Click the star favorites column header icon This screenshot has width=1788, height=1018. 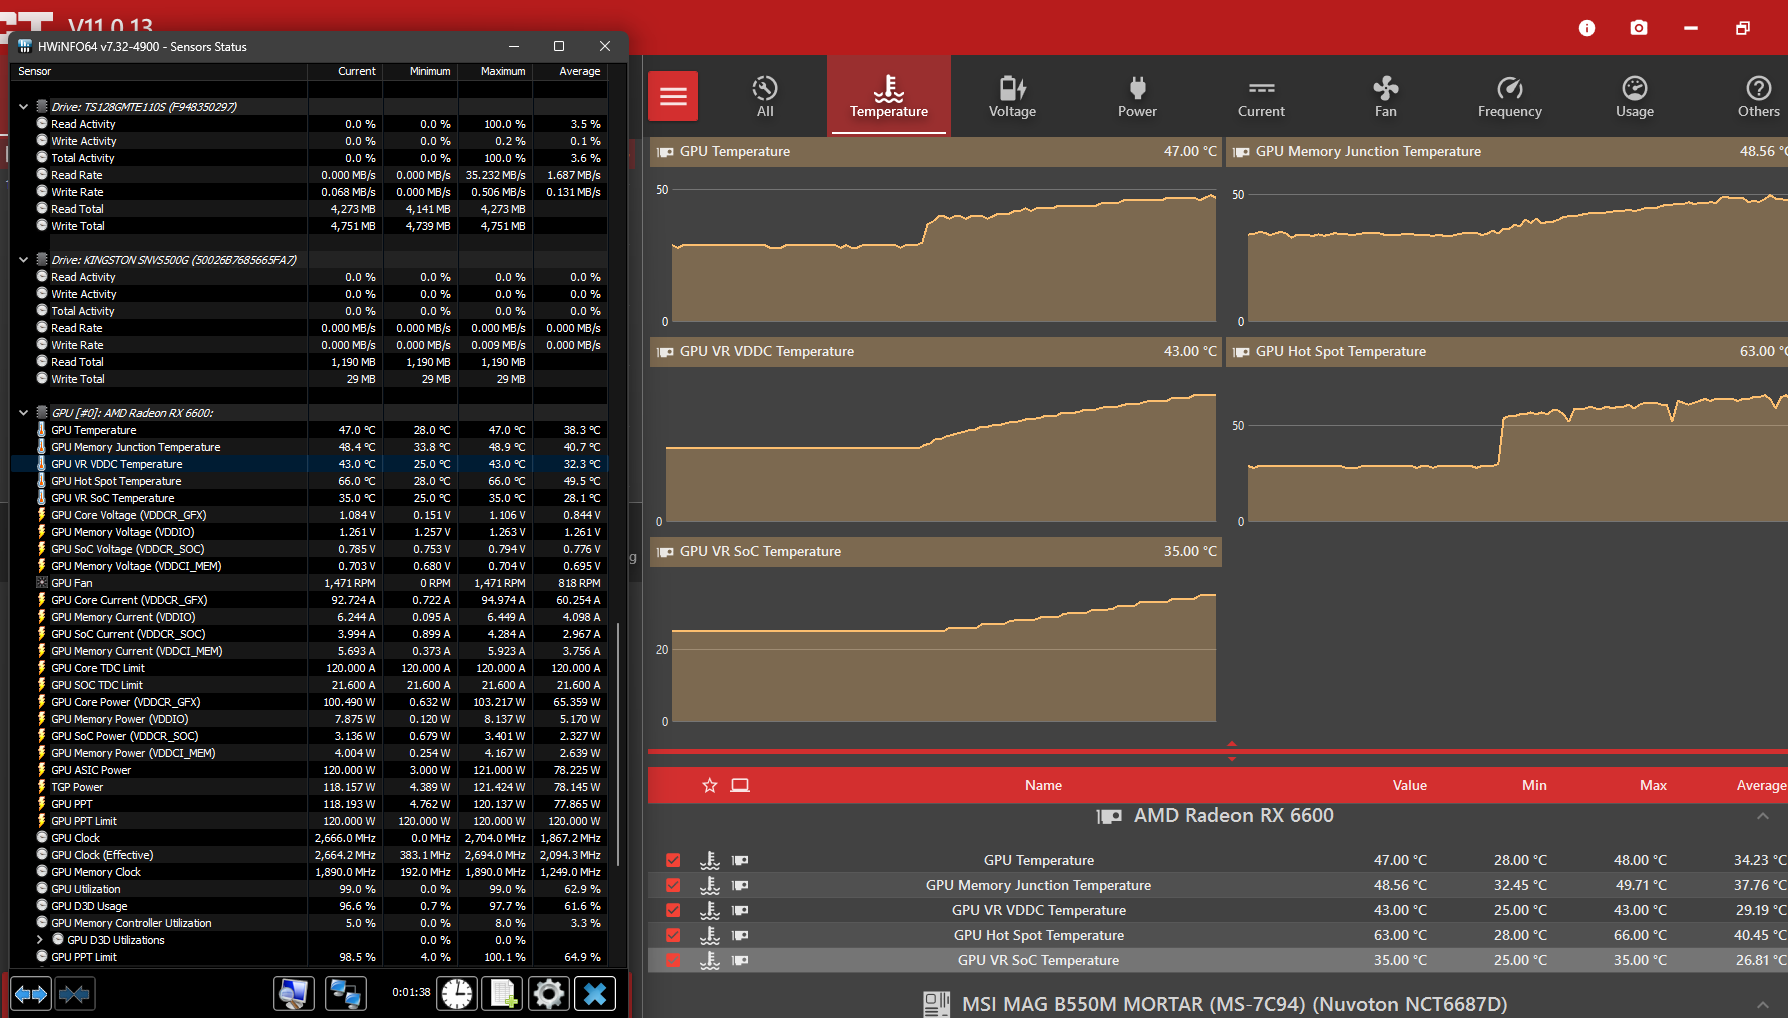tap(710, 786)
